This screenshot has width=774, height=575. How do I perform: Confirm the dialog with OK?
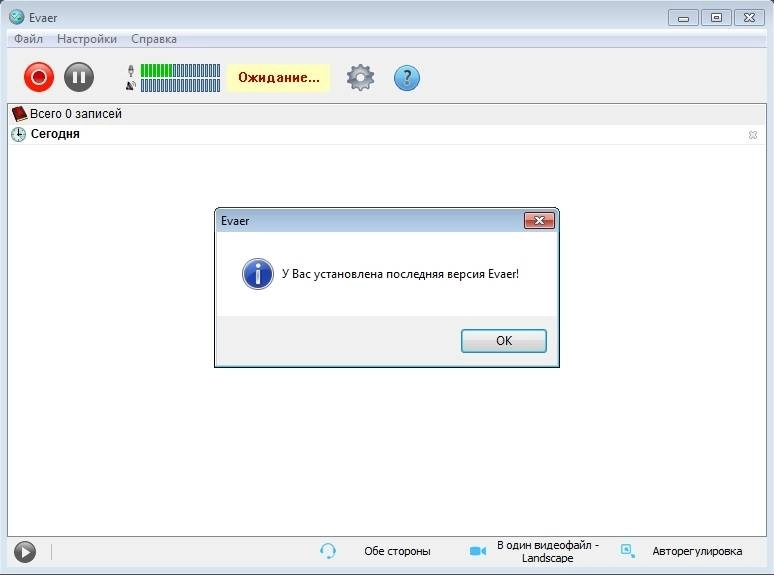[503, 341]
